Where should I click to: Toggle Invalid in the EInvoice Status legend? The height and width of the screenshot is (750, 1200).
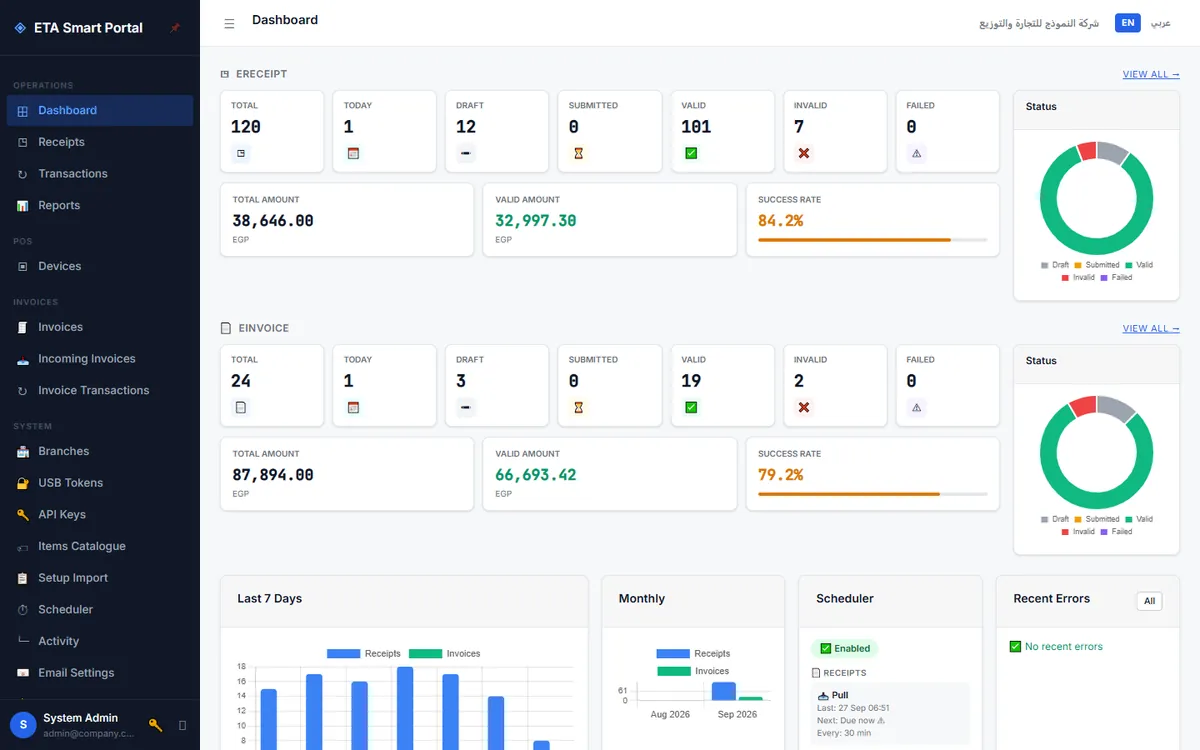click(1078, 532)
